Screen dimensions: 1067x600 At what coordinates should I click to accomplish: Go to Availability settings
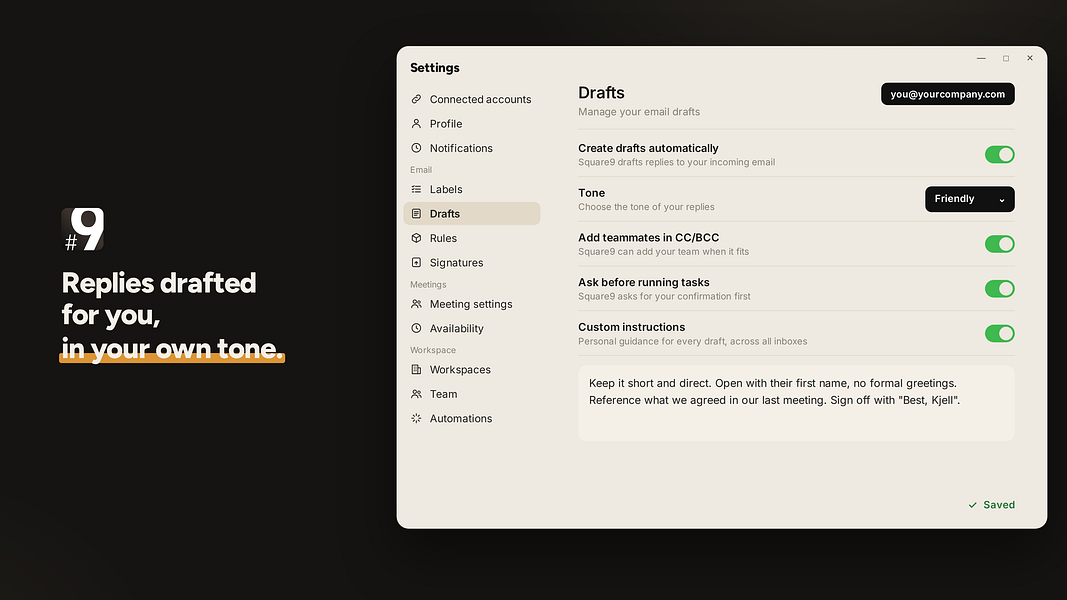(472, 329)
